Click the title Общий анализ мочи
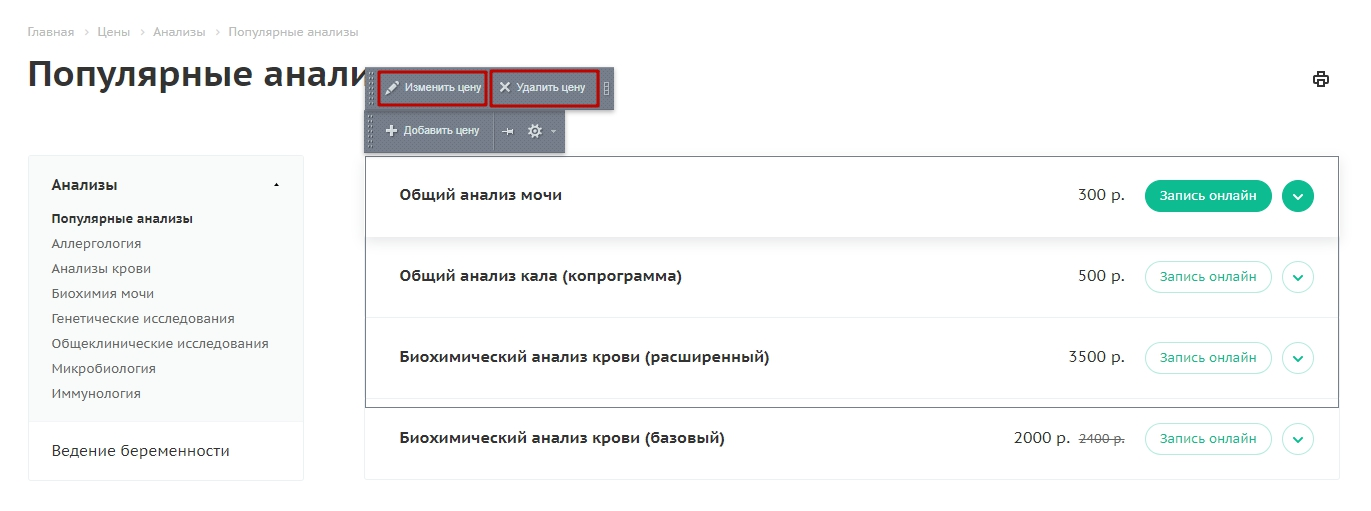Image resolution: width=1371 pixels, height=511 pixels. coord(481,196)
